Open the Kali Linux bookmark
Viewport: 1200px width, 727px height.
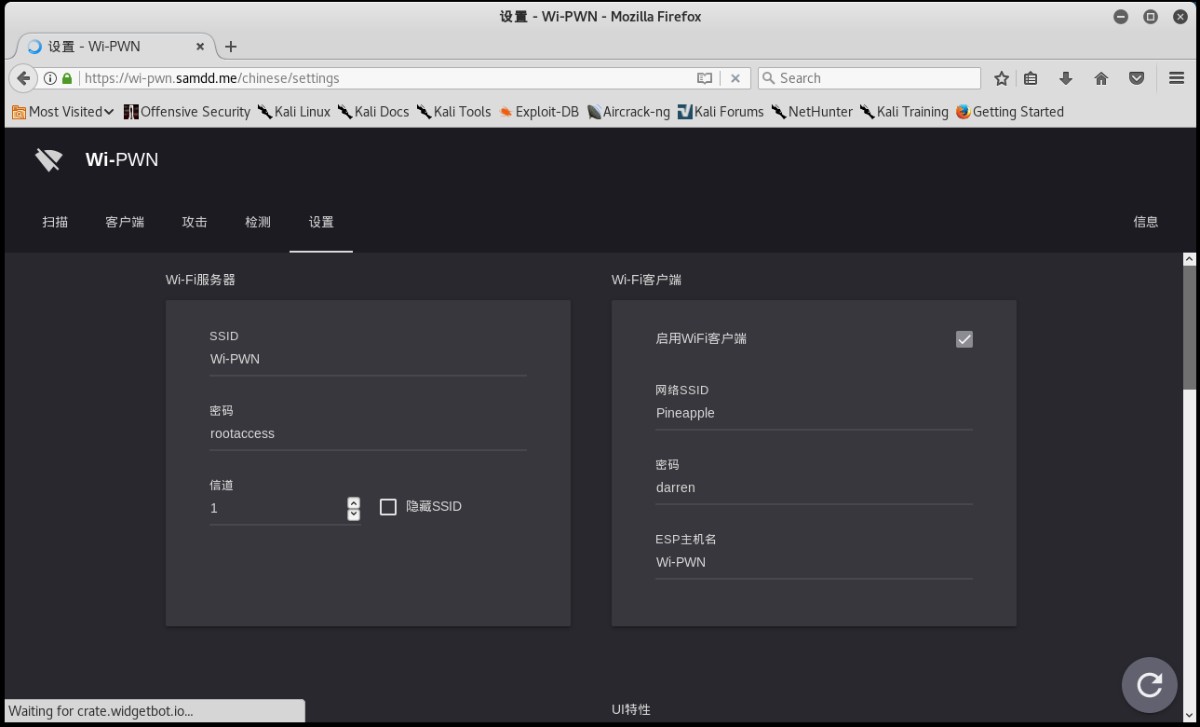[x=294, y=112]
